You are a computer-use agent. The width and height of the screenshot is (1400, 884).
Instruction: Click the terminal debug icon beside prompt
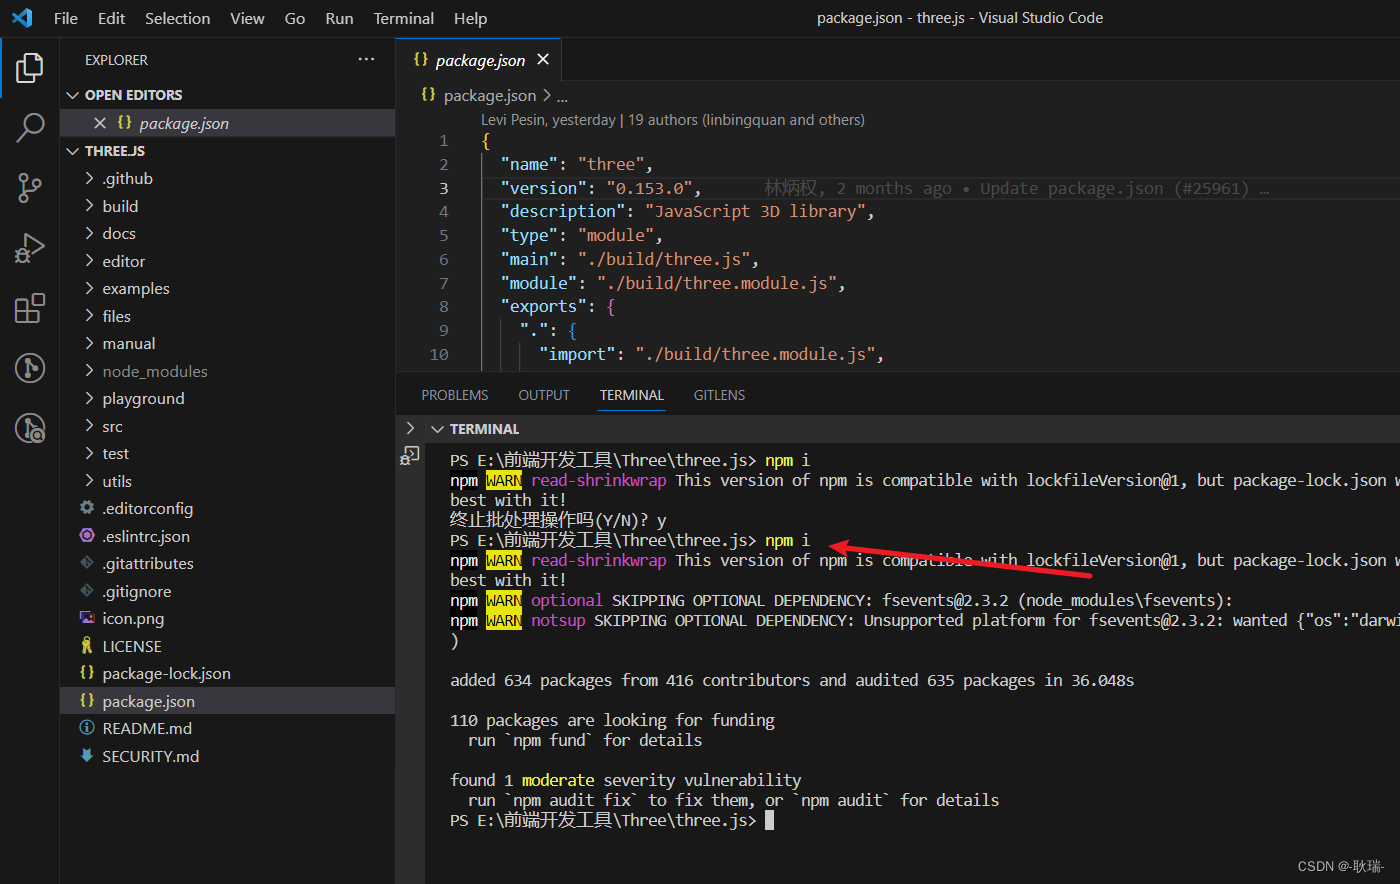pos(409,456)
